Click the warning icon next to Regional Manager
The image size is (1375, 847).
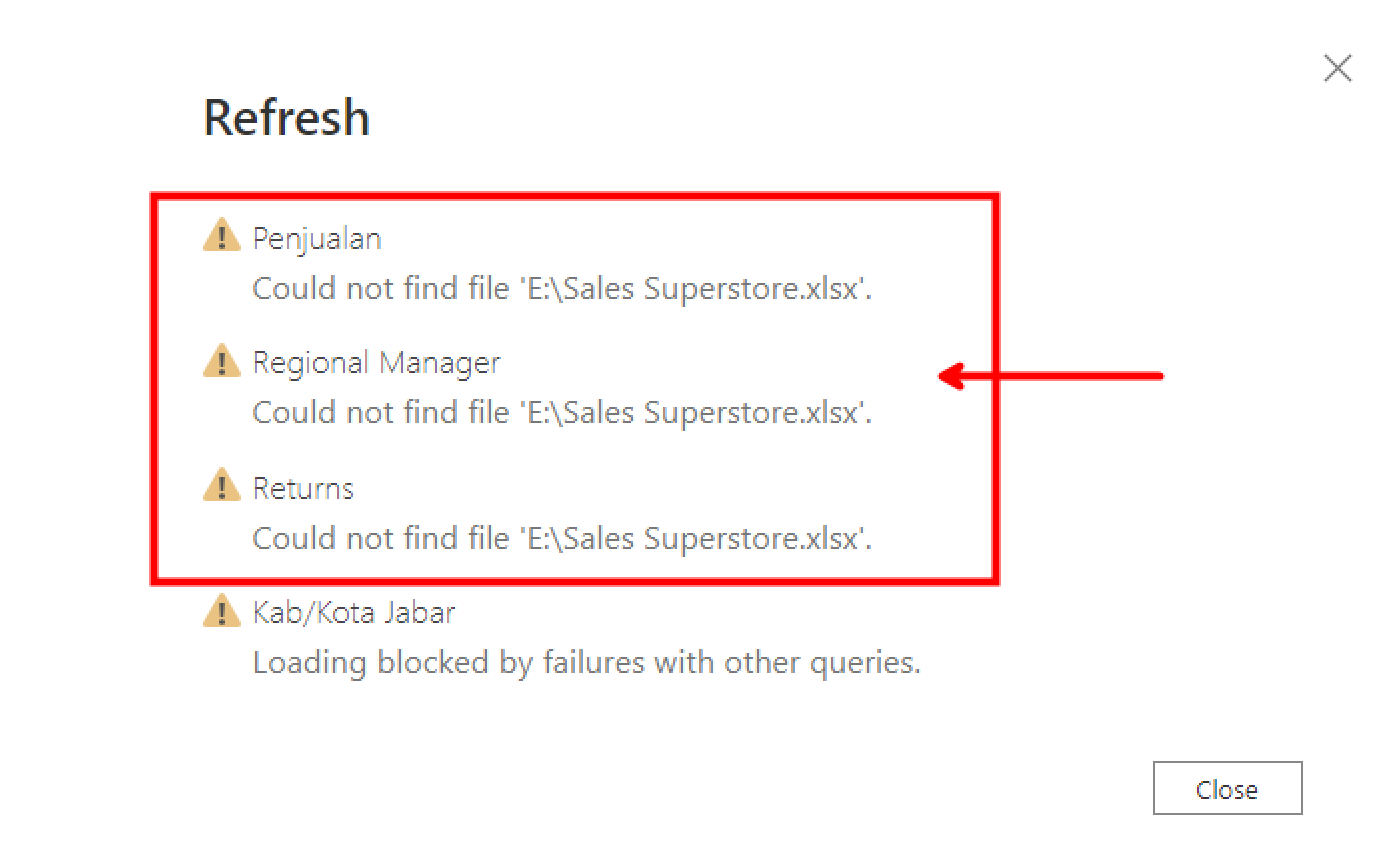[x=221, y=361]
